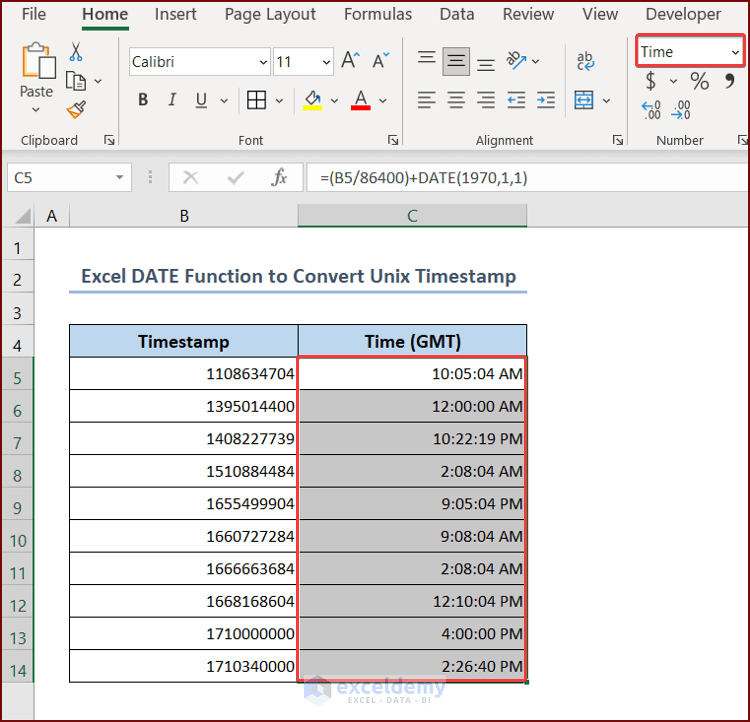
Task: Increase font size with the larger A
Action: [x=350, y=61]
